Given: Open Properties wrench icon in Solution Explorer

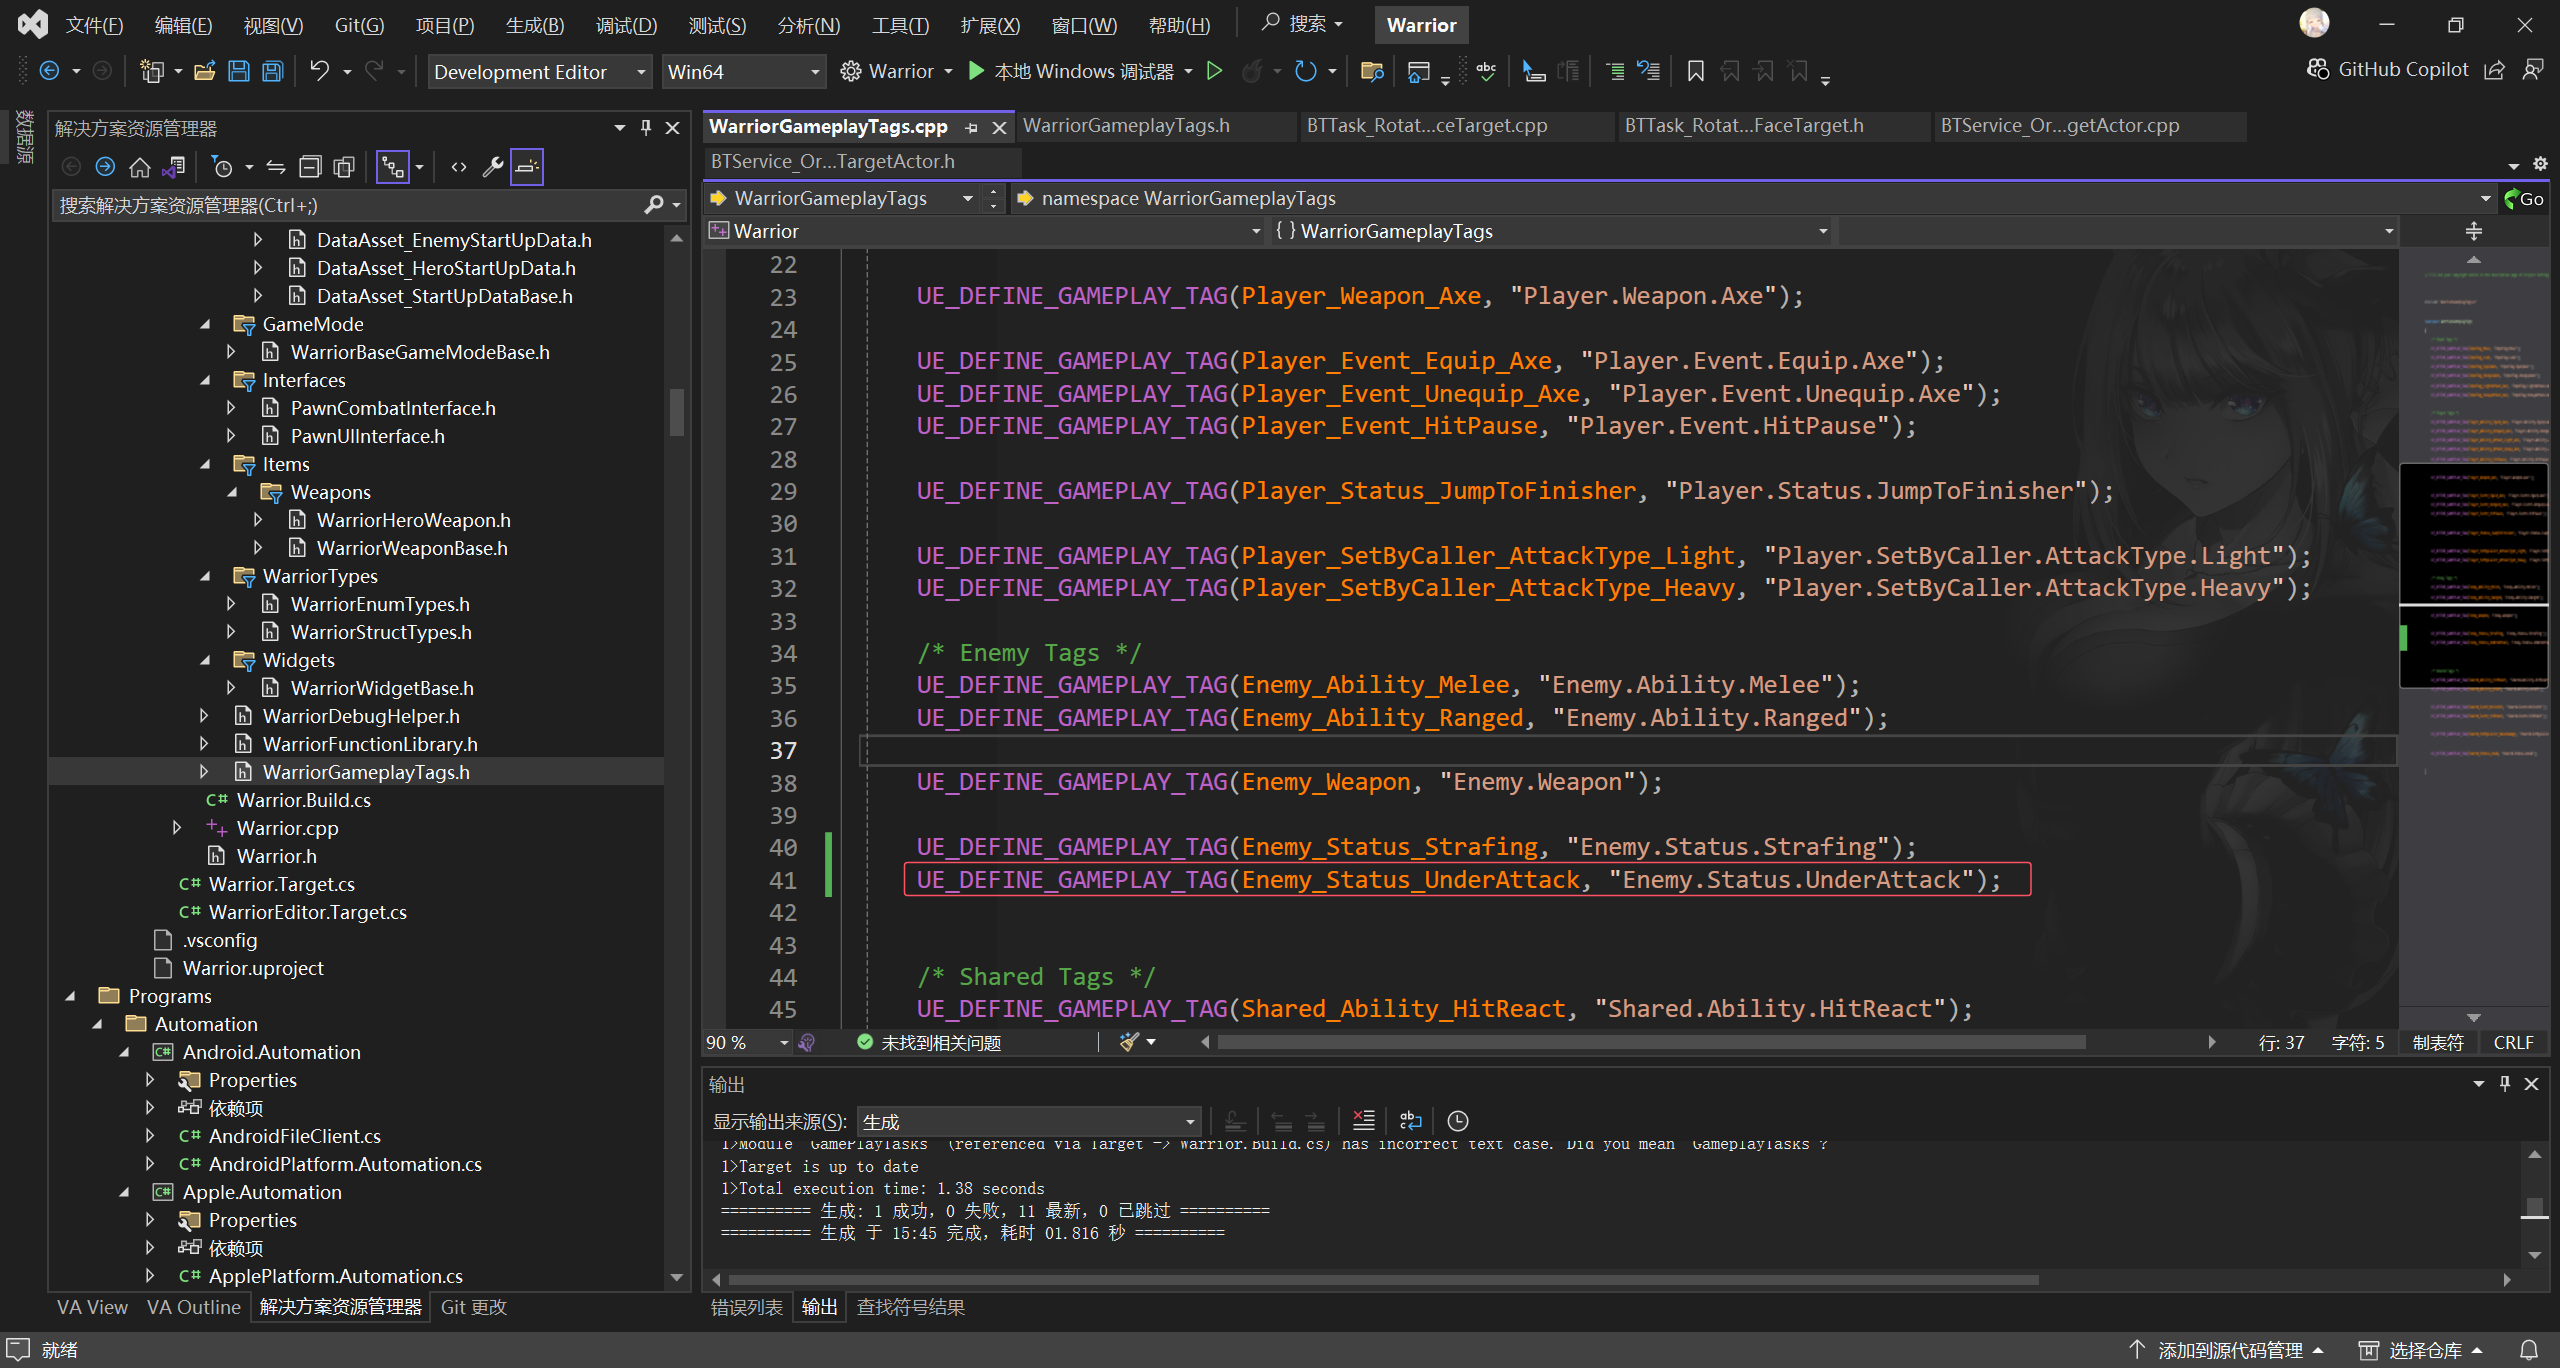Looking at the screenshot, I should [492, 167].
